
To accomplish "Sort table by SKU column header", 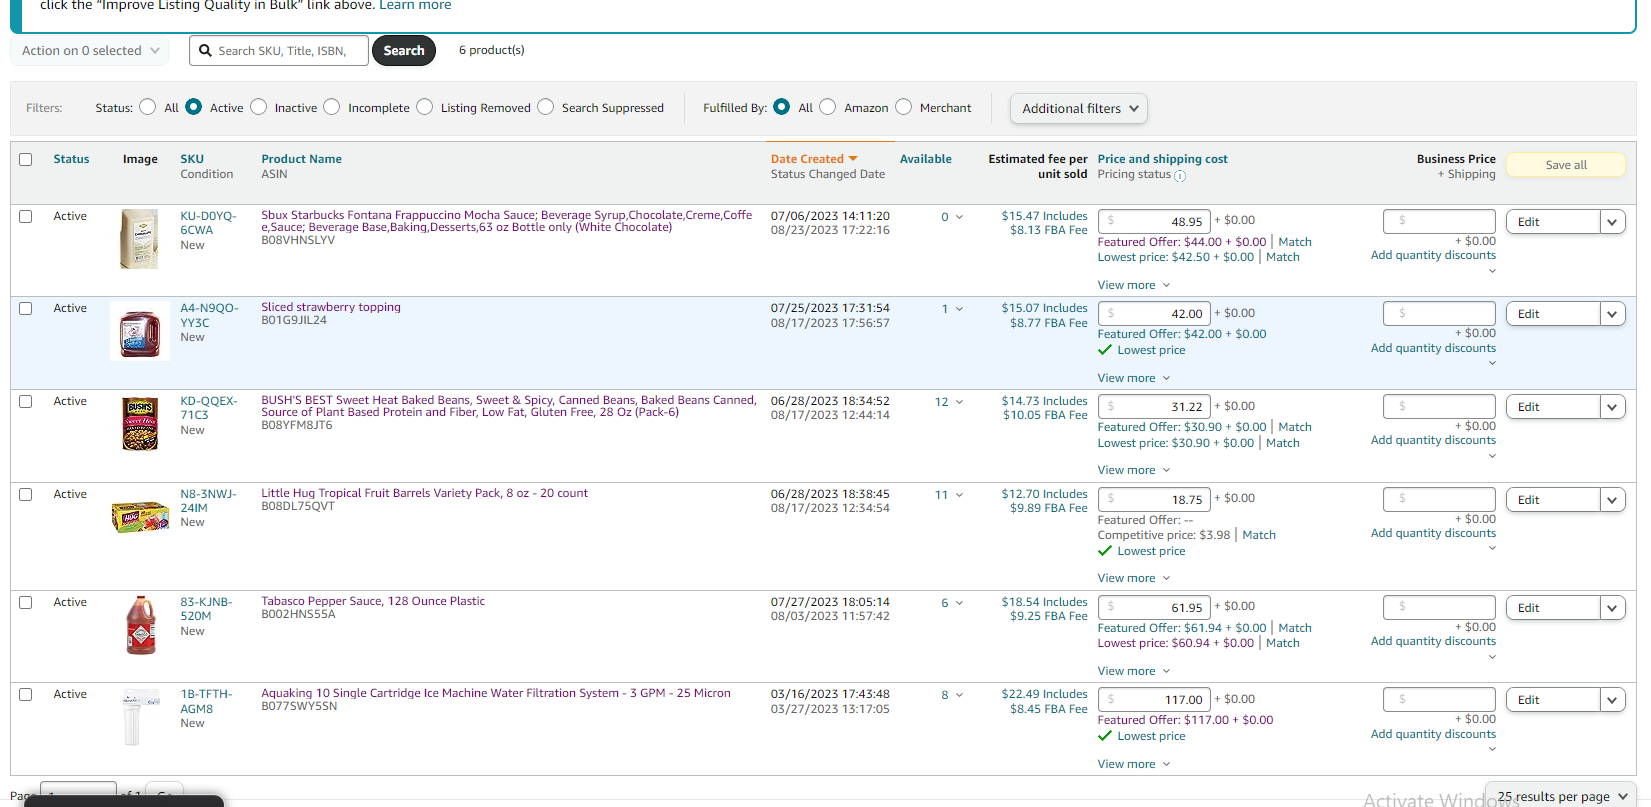I will coord(192,159).
